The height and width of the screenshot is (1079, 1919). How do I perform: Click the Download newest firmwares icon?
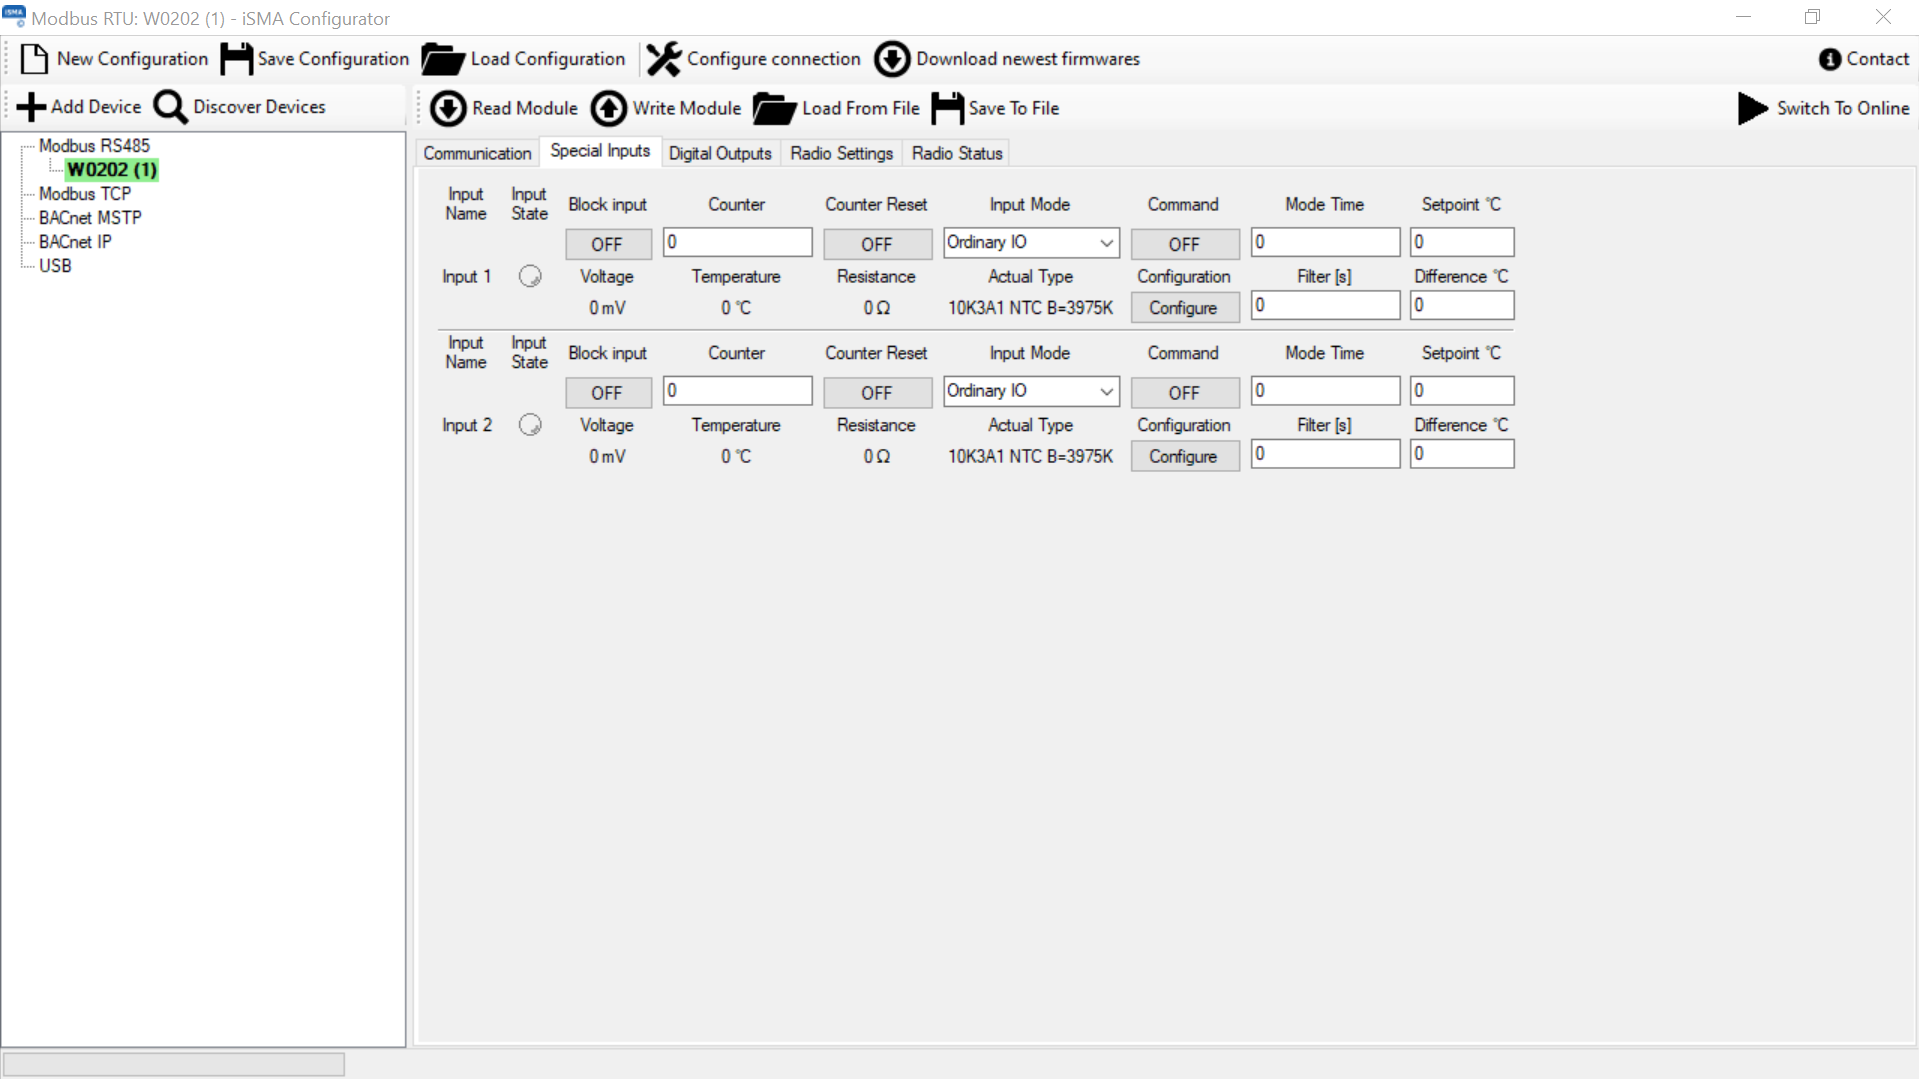coord(892,59)
